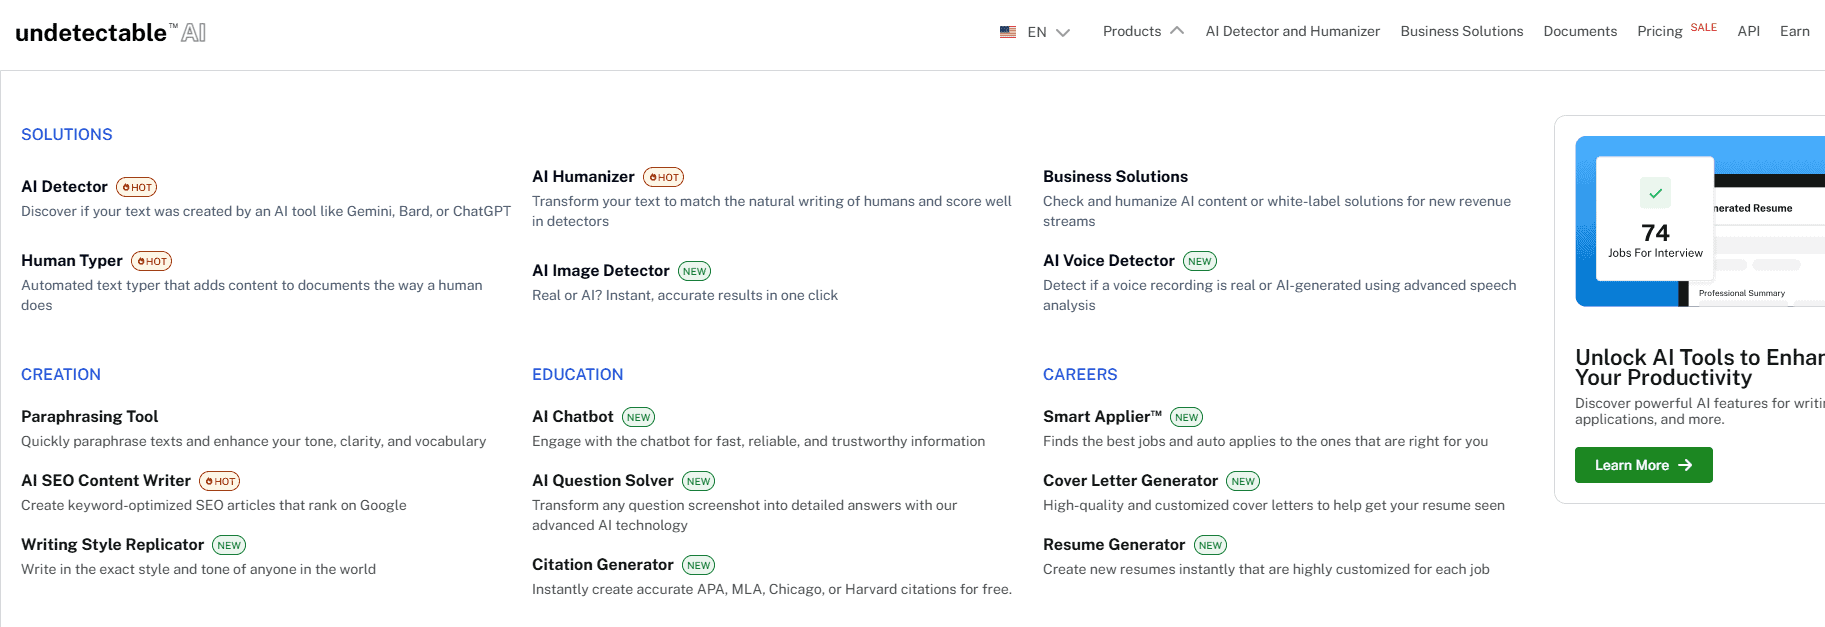The height and width of the screenshot is (627, 1825).
Task: Open the Documents nav item
Action: tap(1580, 31)
